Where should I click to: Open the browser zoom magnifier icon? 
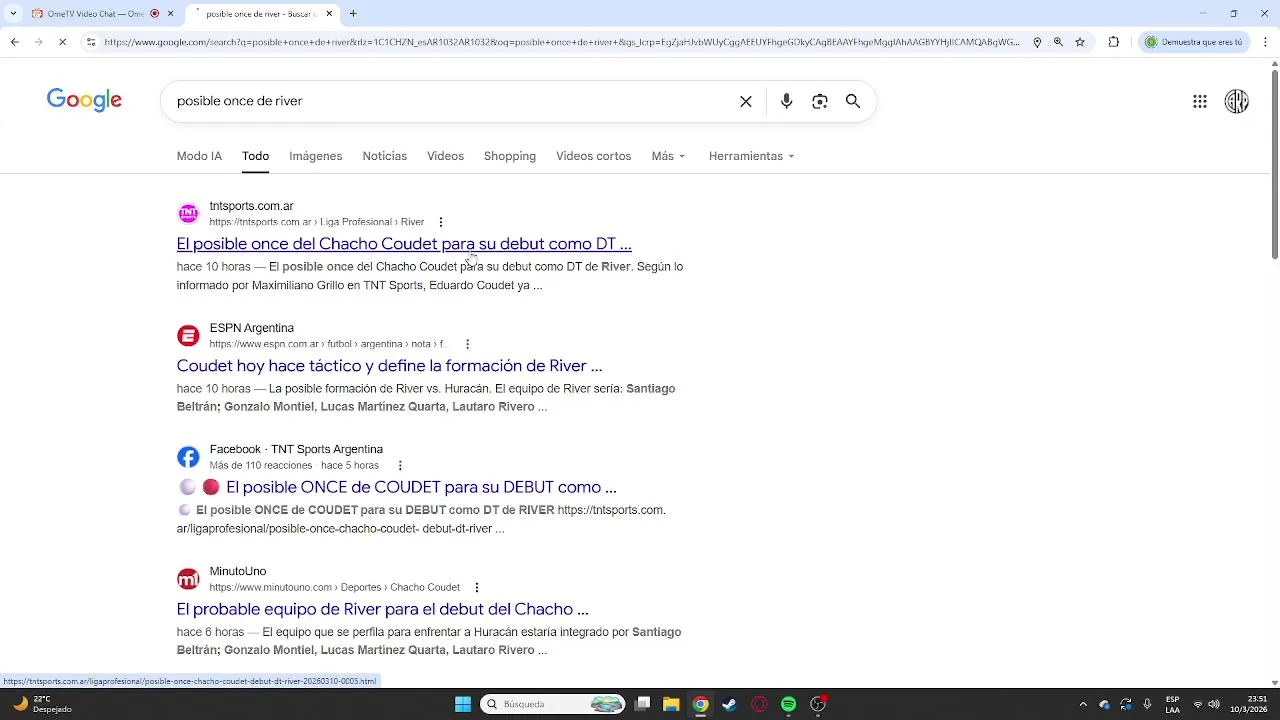click(1058, 42)
